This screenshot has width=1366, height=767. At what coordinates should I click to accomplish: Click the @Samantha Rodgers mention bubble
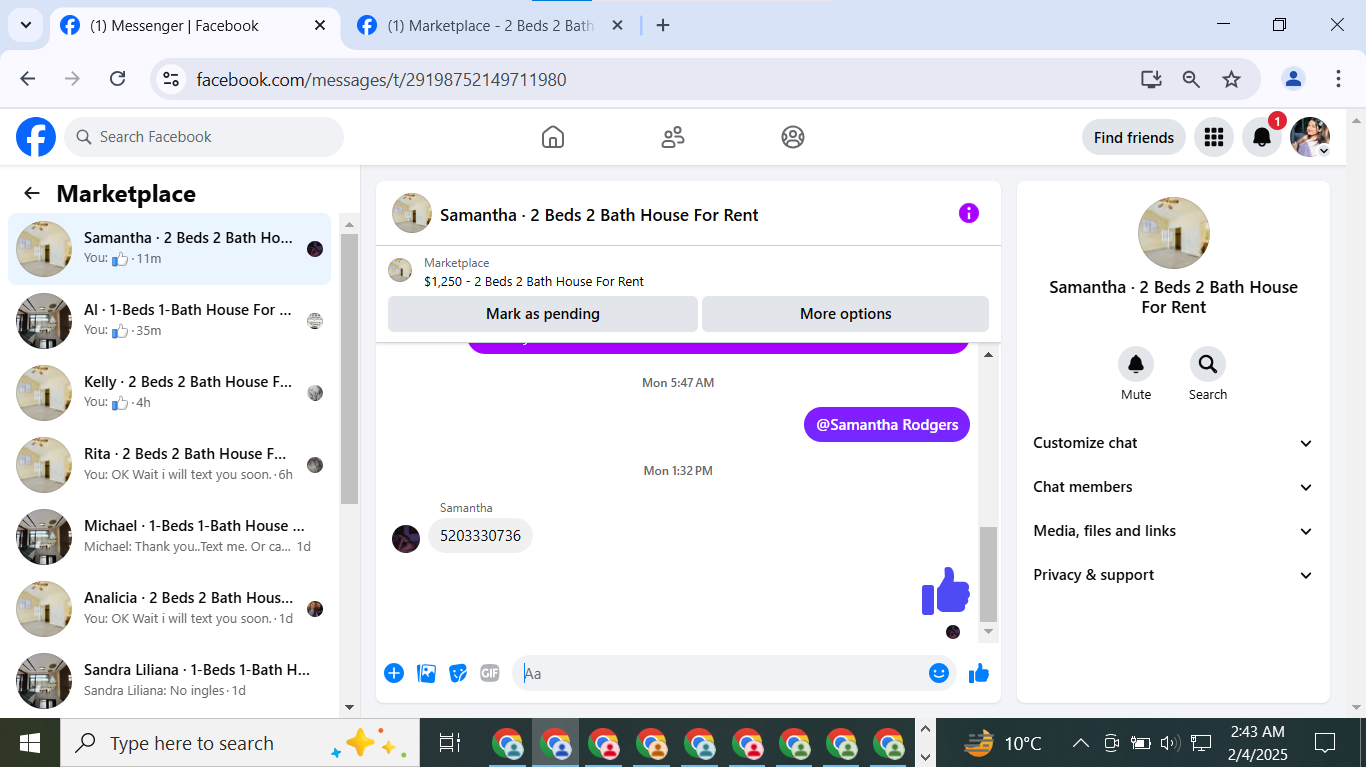pyautogui.click(x=887, y=425)
